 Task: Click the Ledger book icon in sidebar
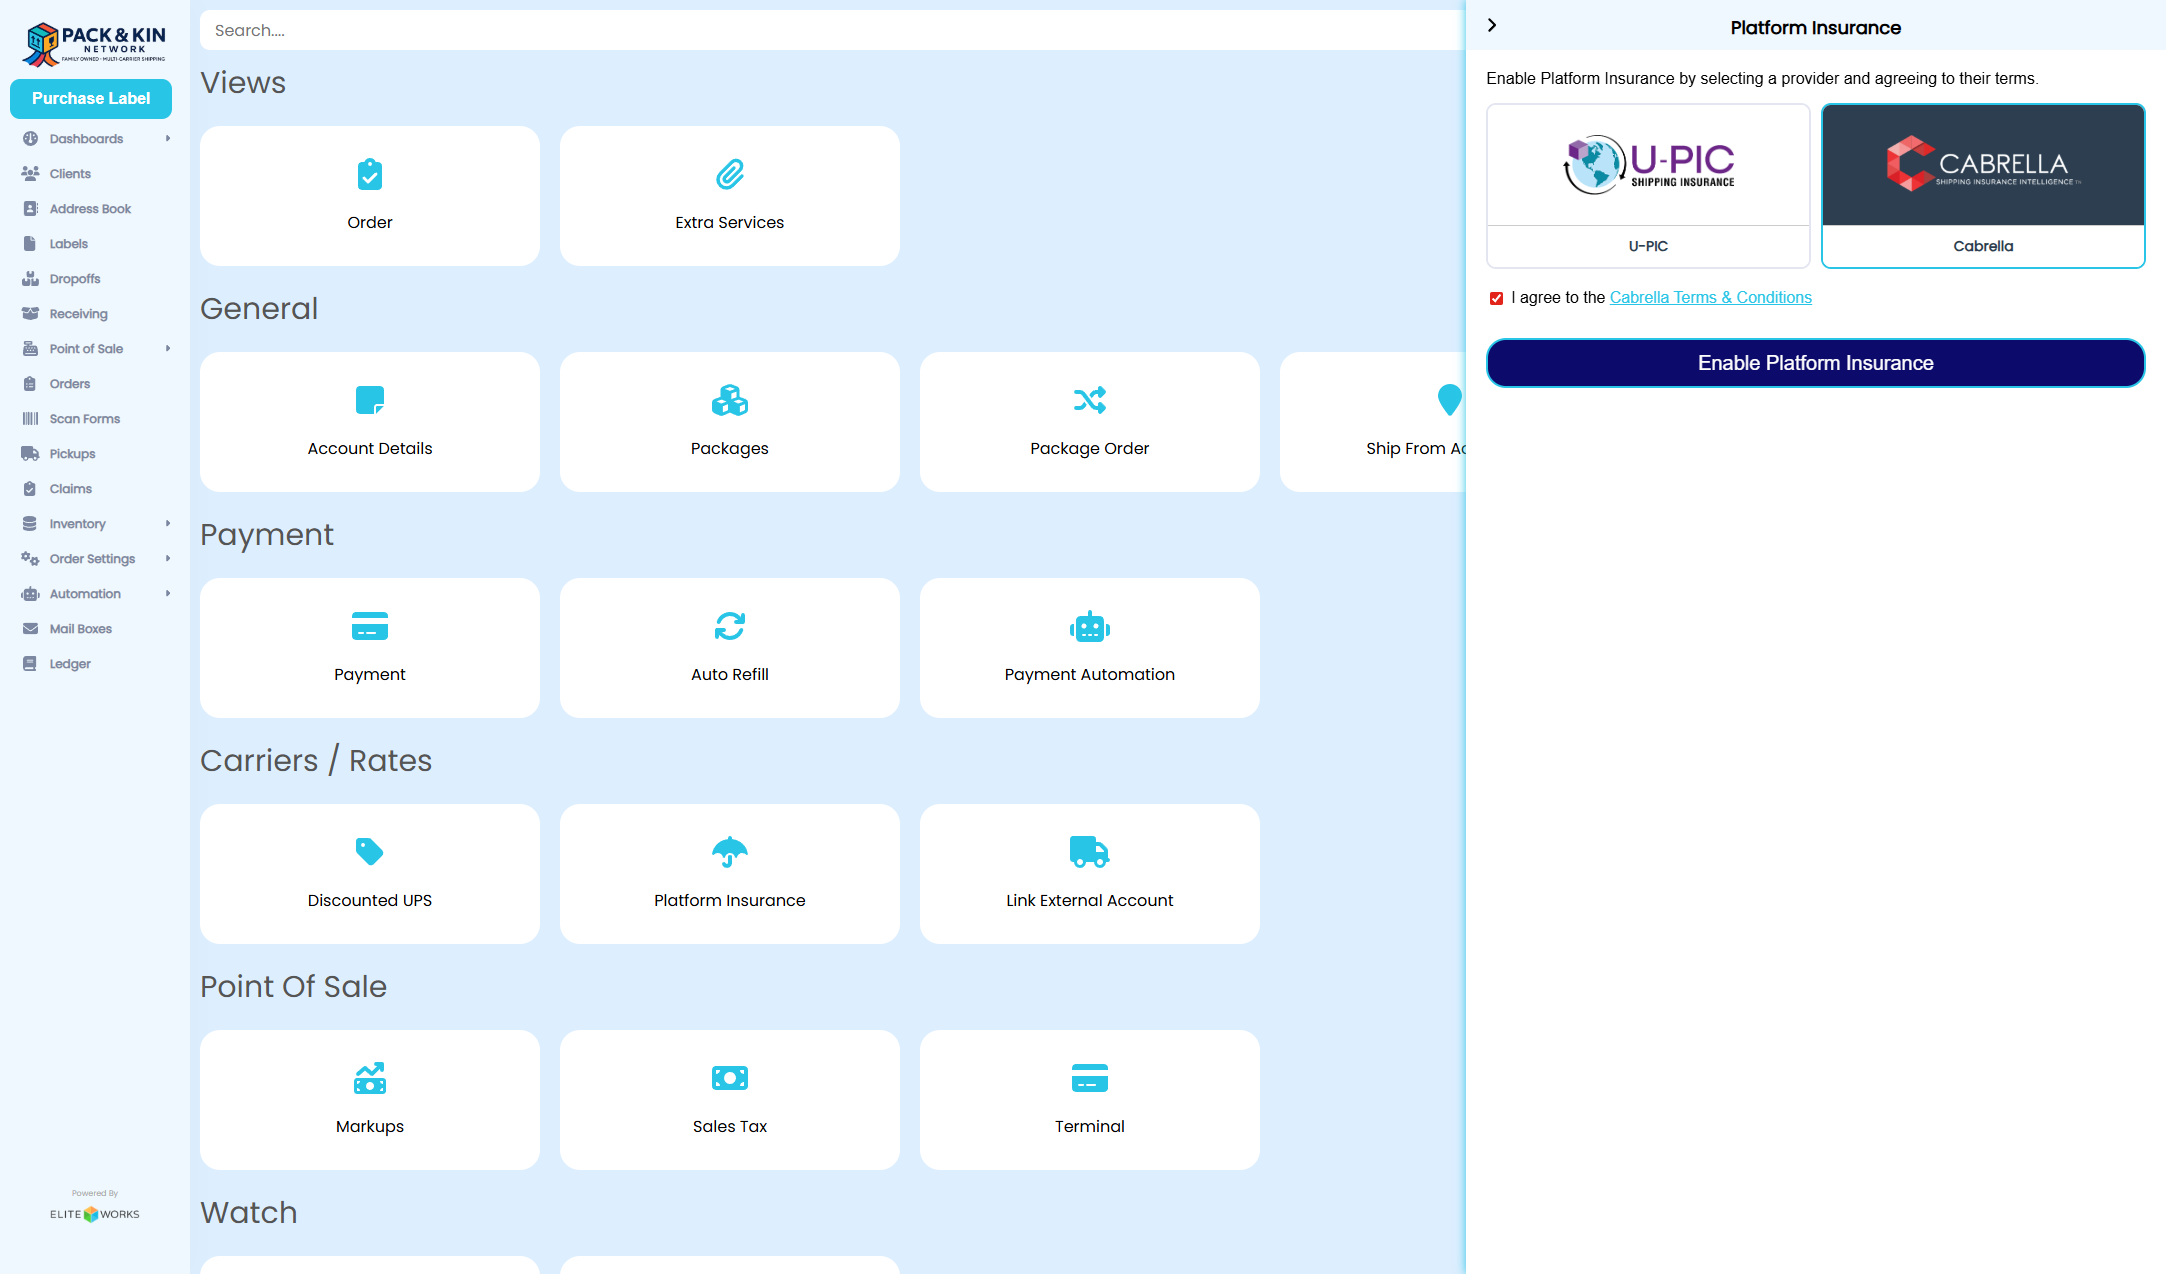coord(31,664)
